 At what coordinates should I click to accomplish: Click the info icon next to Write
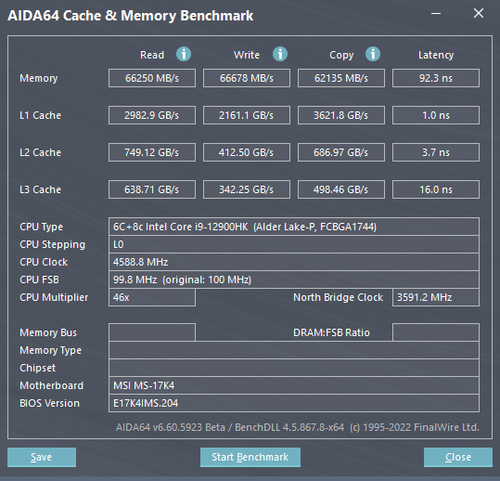pyautogui.click(x=280, y=54)
